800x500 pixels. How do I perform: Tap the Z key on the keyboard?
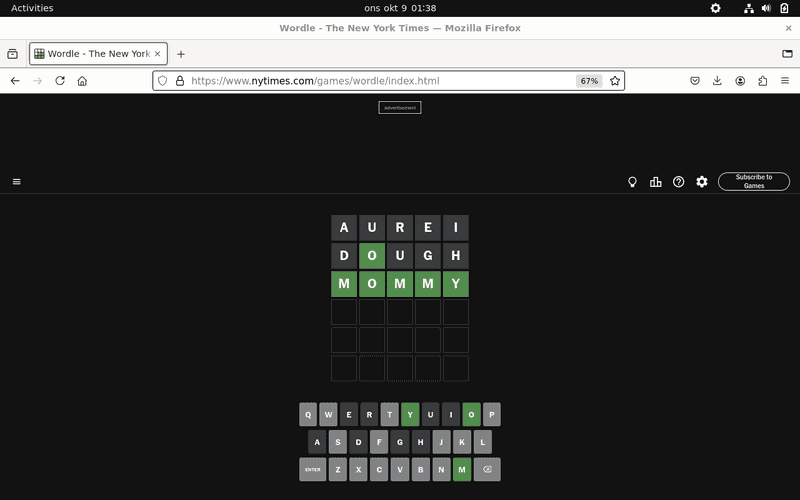point(338,469)
